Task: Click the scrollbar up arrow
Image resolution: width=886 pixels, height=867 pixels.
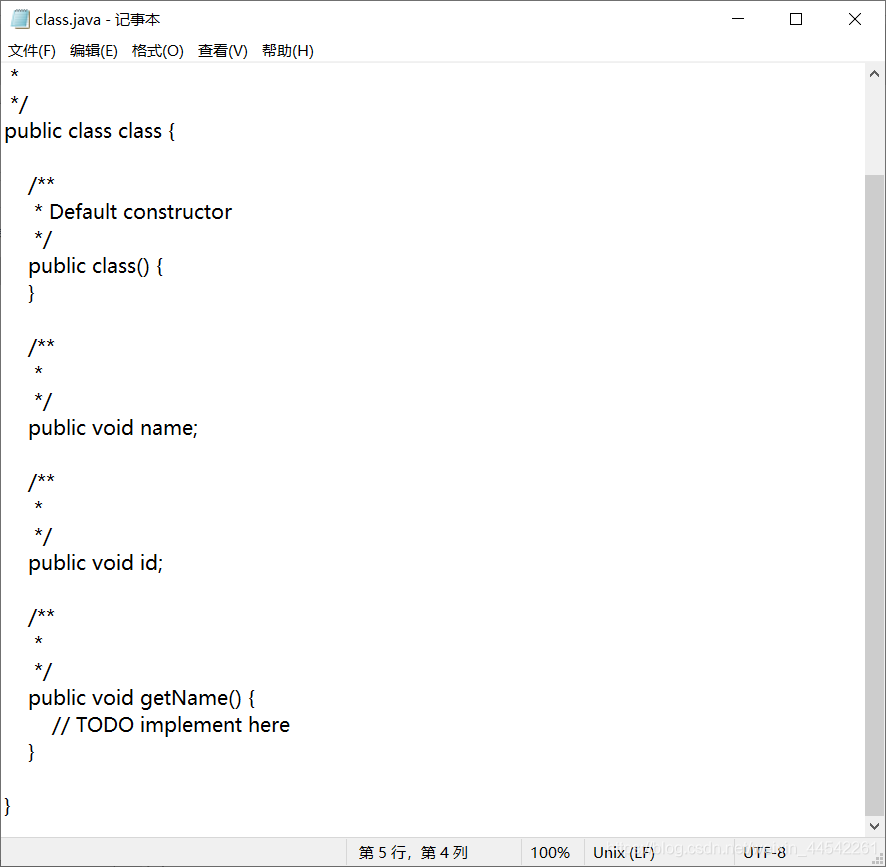Action: coord(875,71)
